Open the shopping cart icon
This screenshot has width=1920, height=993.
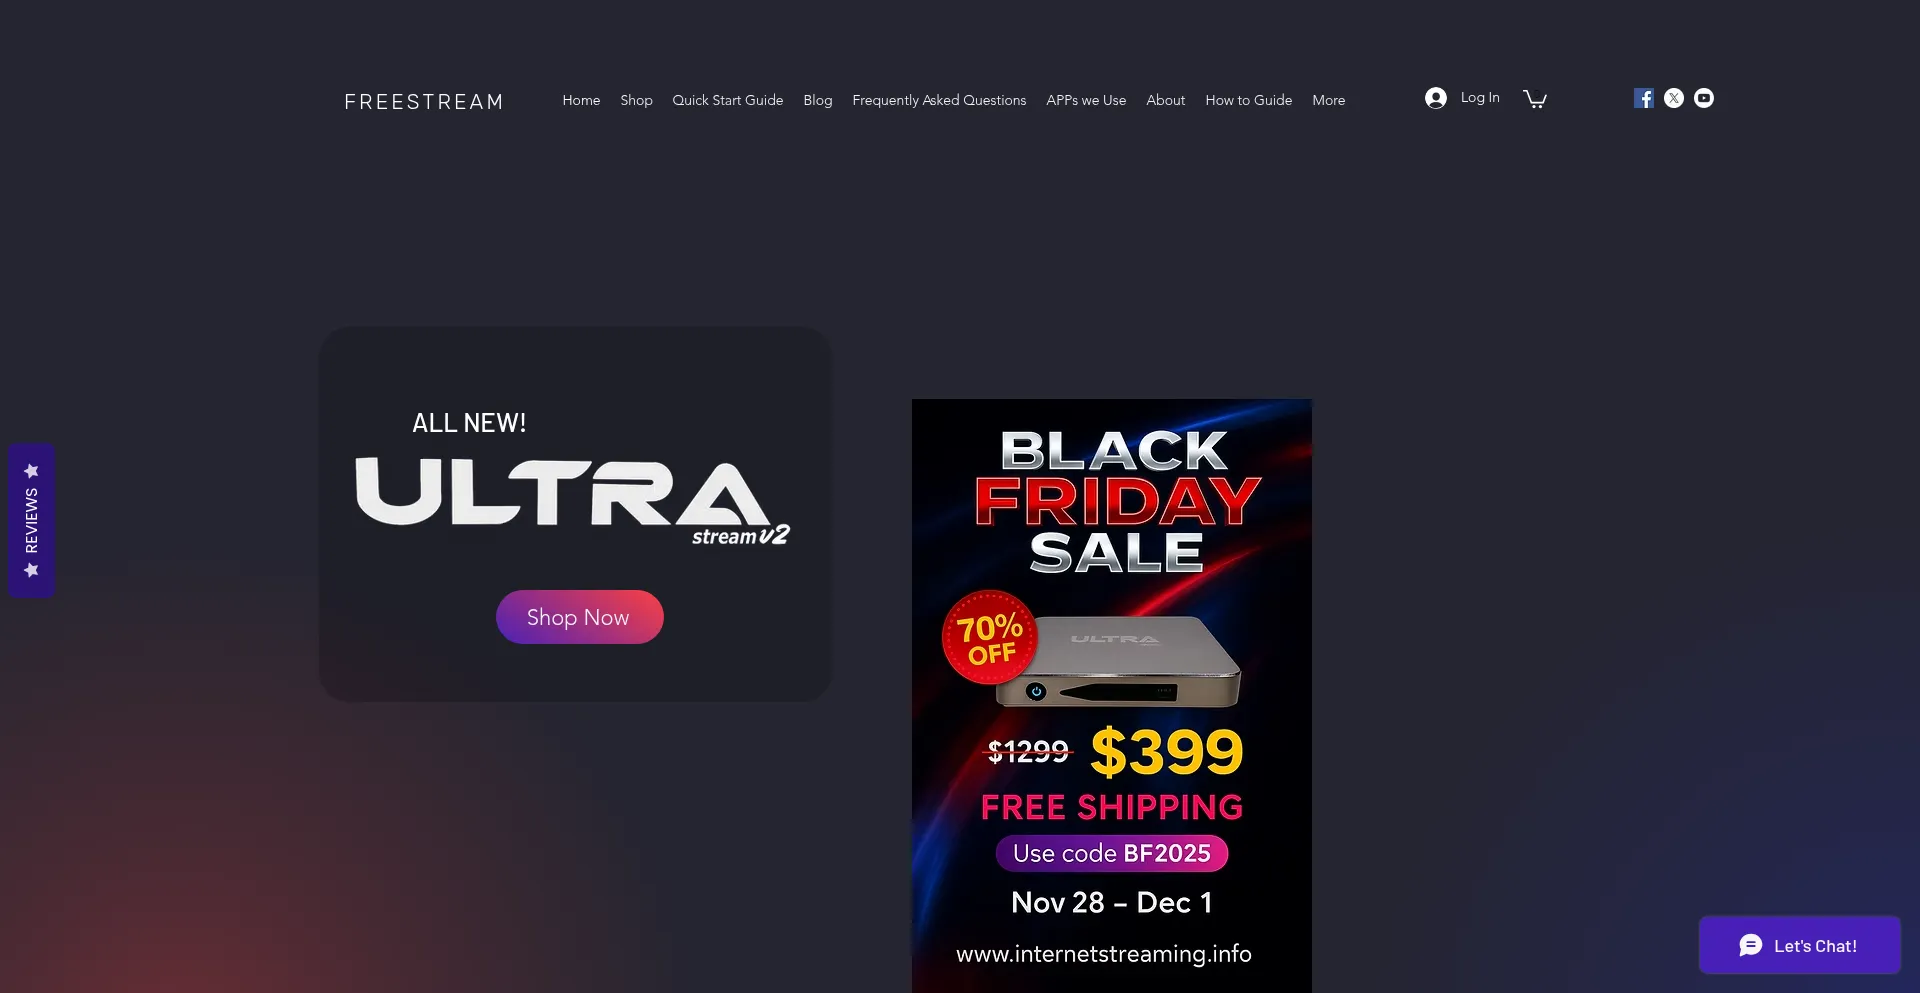click(1535, 98)
